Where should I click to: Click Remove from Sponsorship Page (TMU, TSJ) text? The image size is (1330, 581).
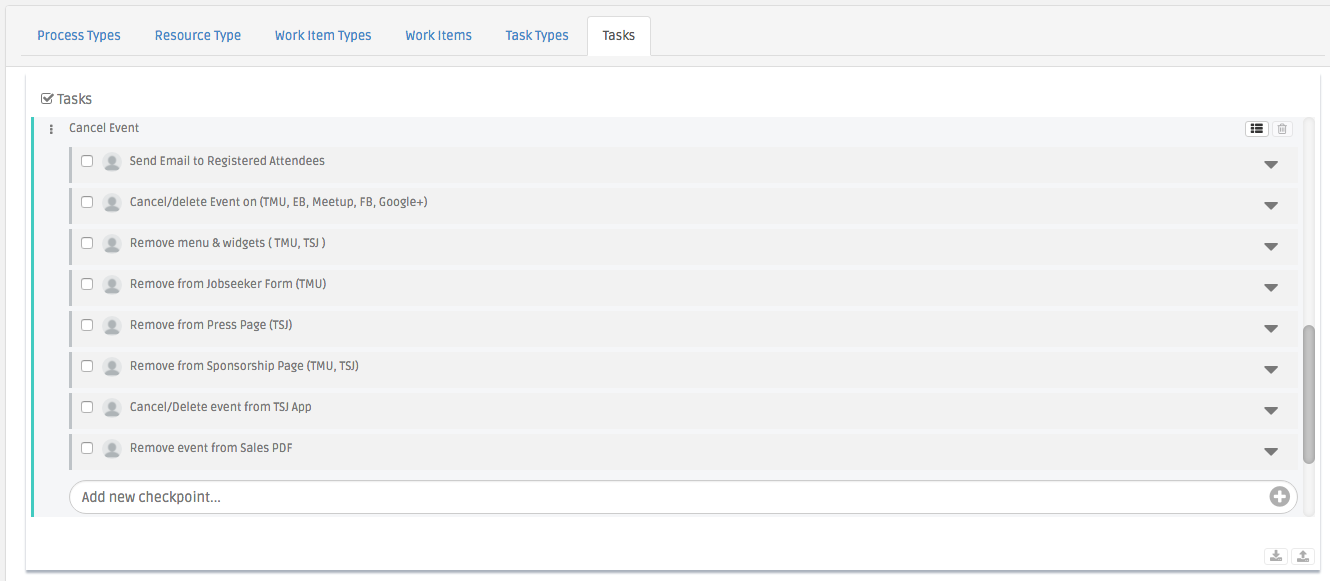244,366
